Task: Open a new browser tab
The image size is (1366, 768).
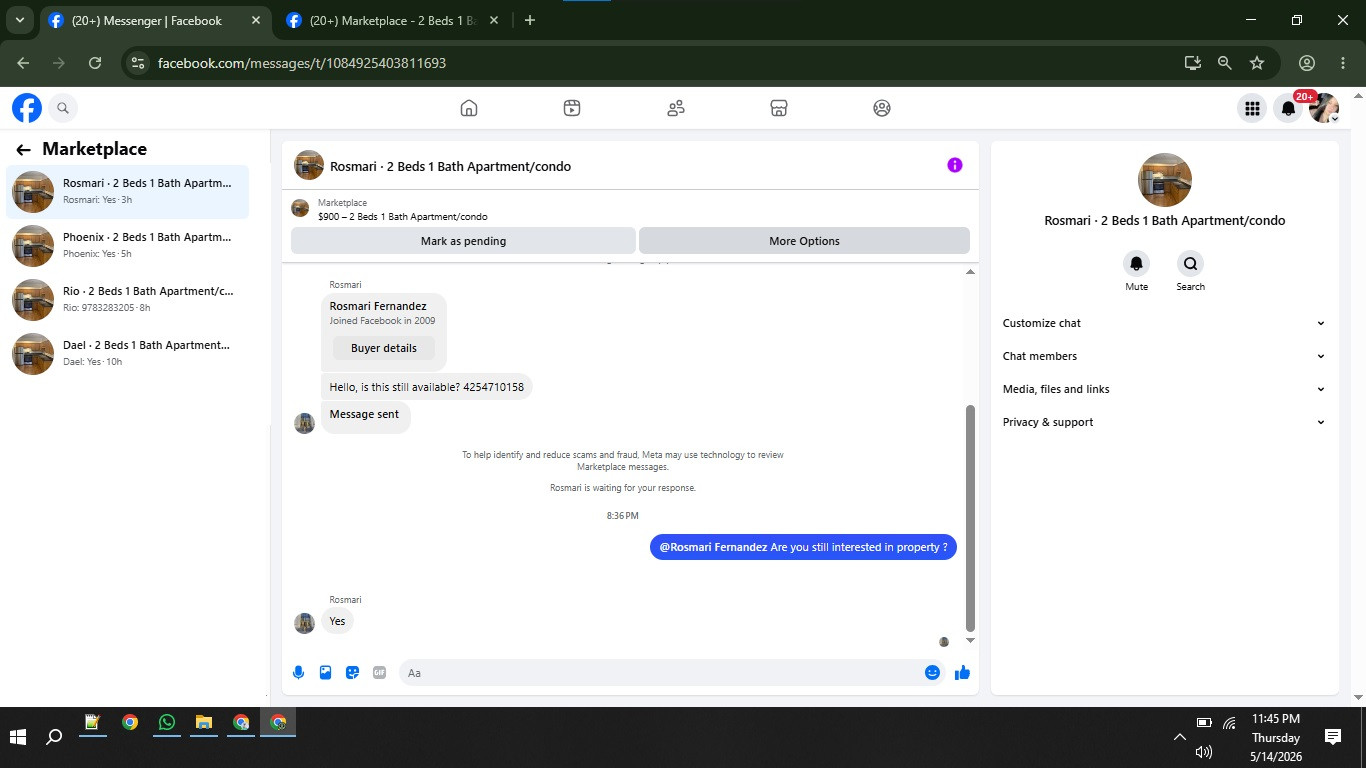Action: point(530,20)
